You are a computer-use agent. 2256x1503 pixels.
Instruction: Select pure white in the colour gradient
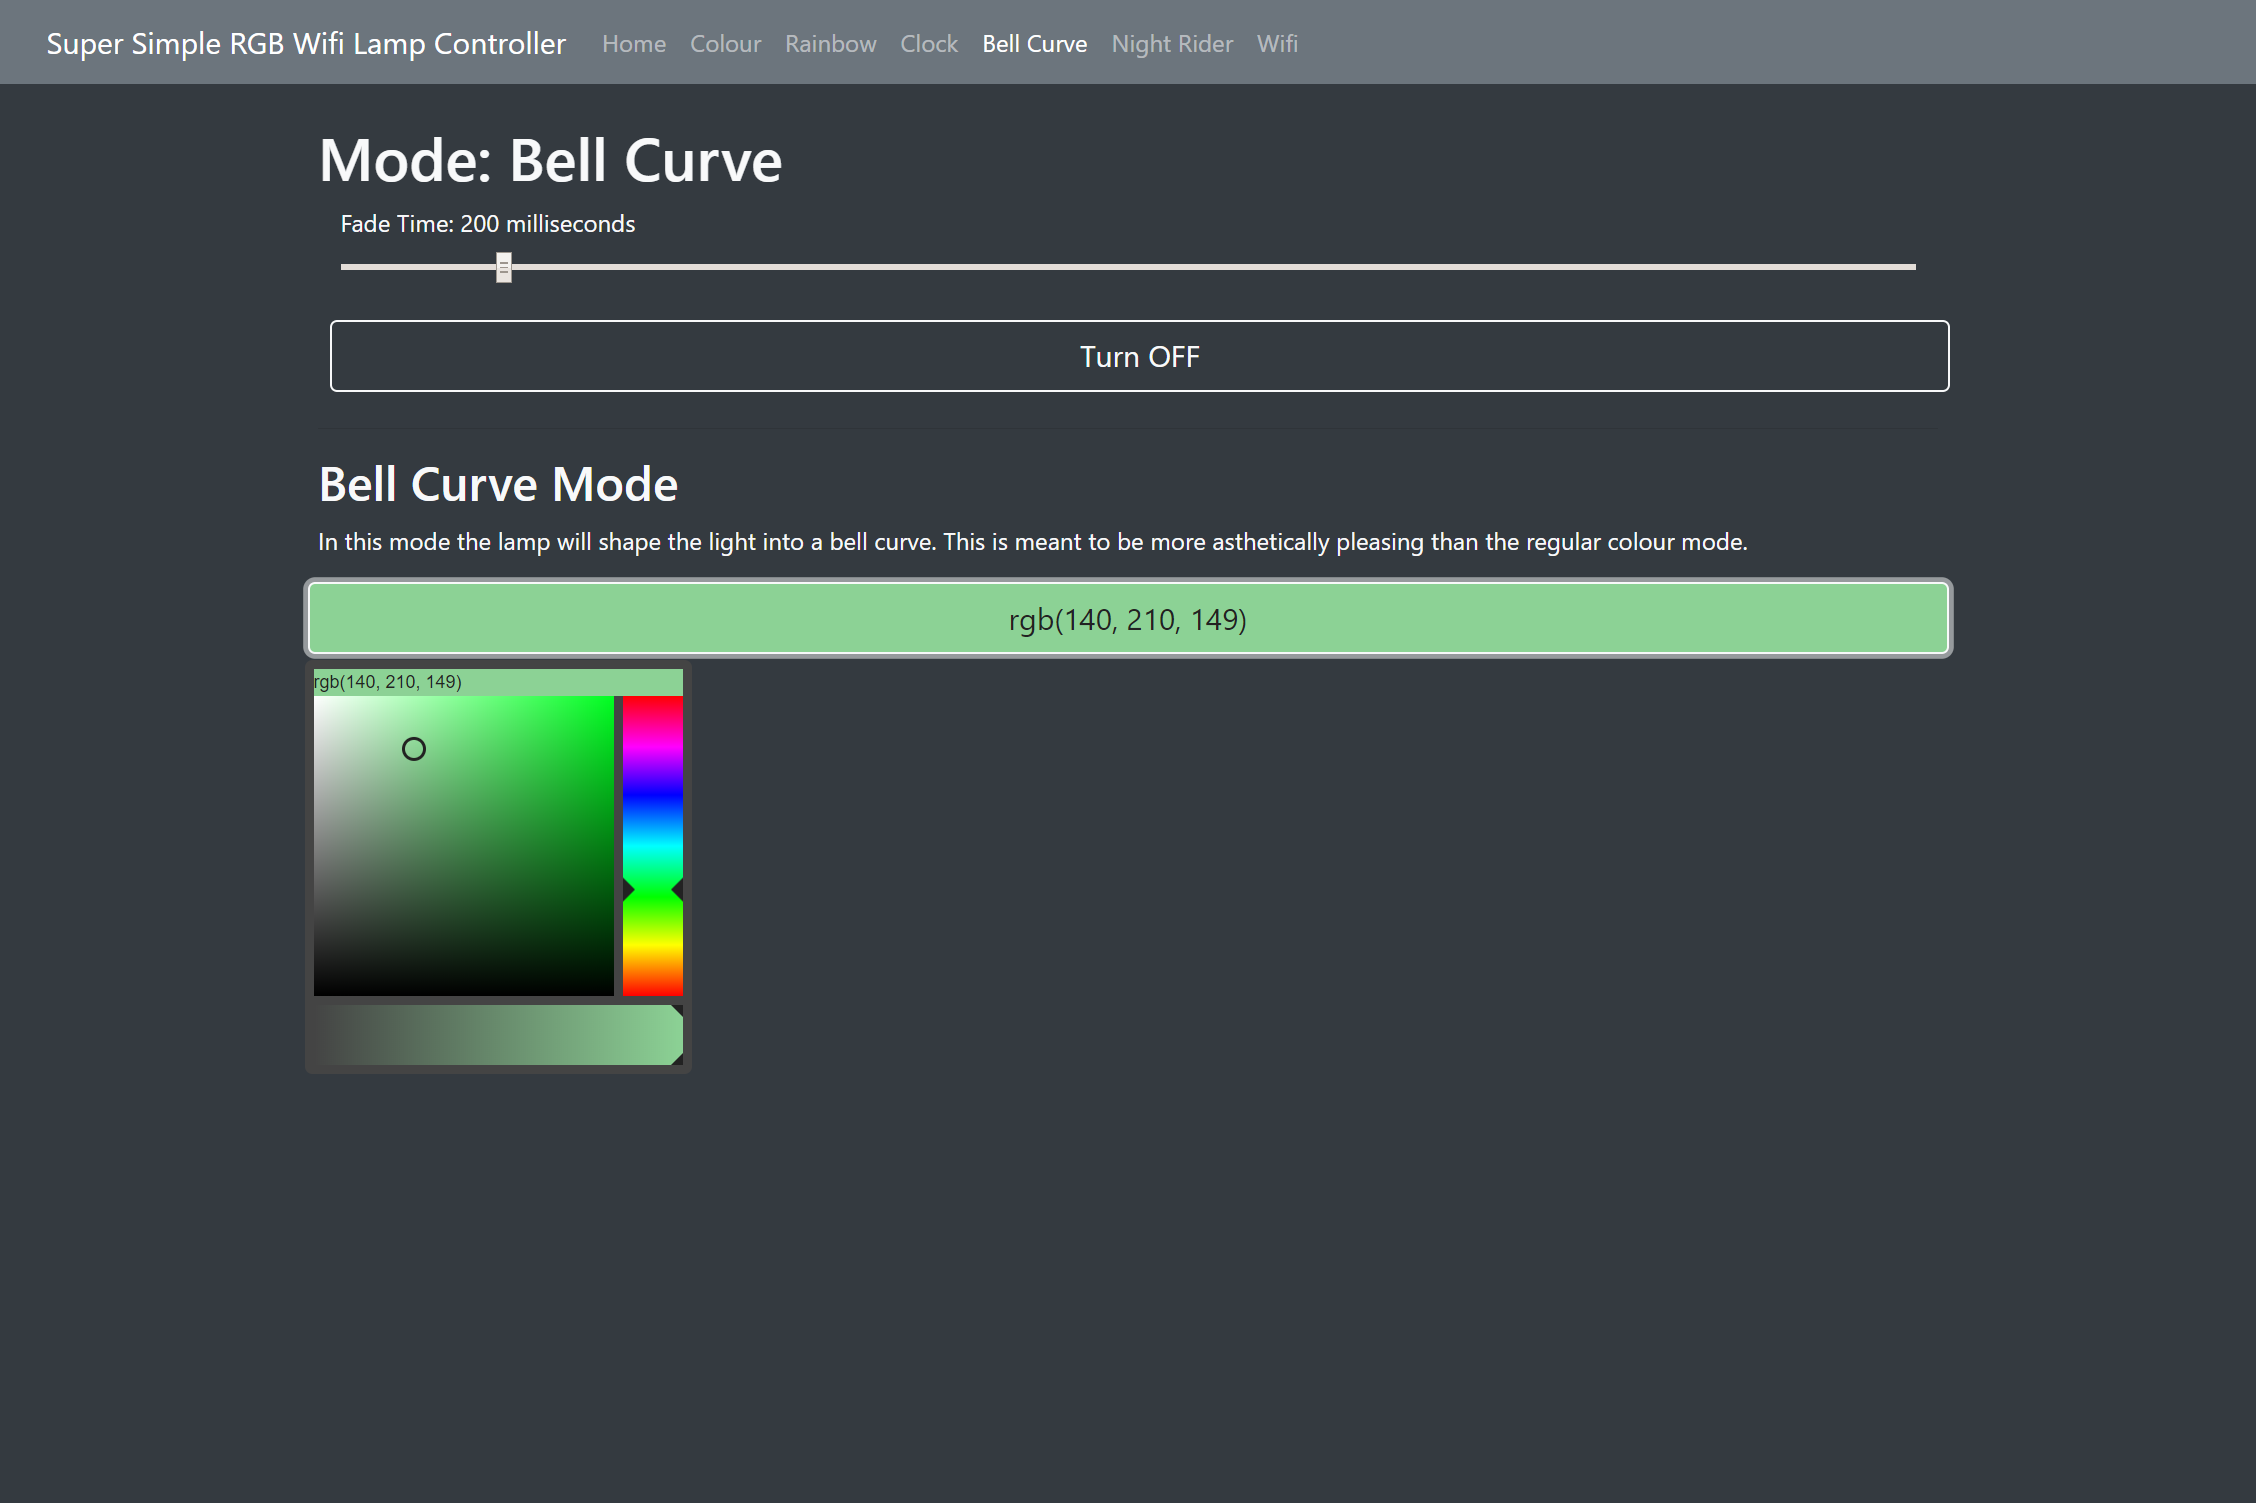point(323,704)
